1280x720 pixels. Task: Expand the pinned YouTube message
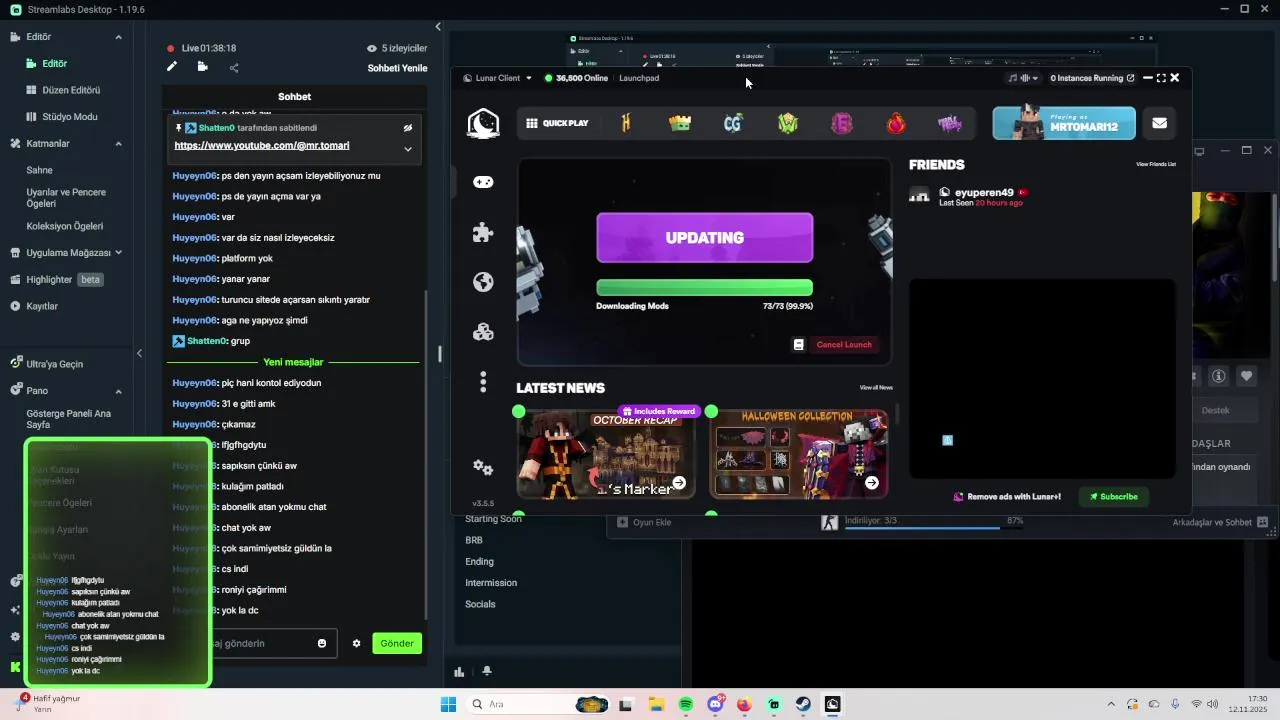(408, 149)
